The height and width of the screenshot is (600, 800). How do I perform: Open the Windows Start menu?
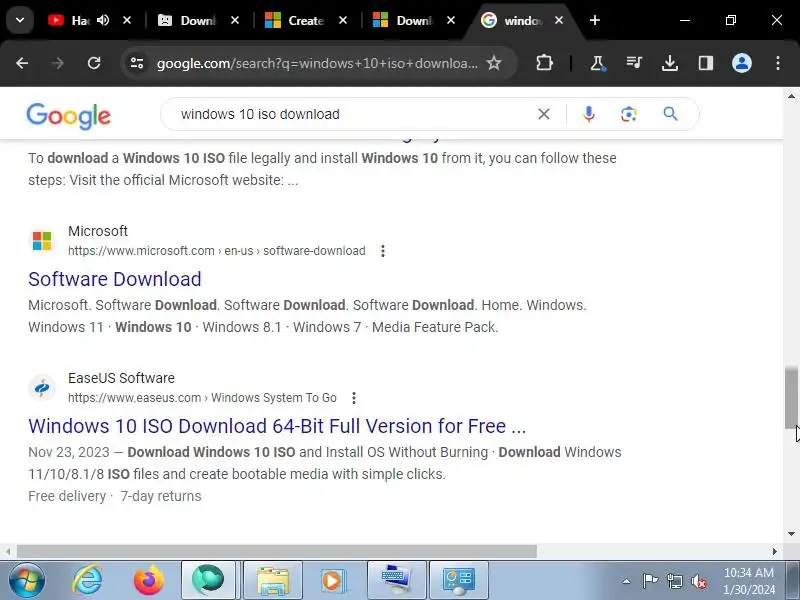(26, 581)
